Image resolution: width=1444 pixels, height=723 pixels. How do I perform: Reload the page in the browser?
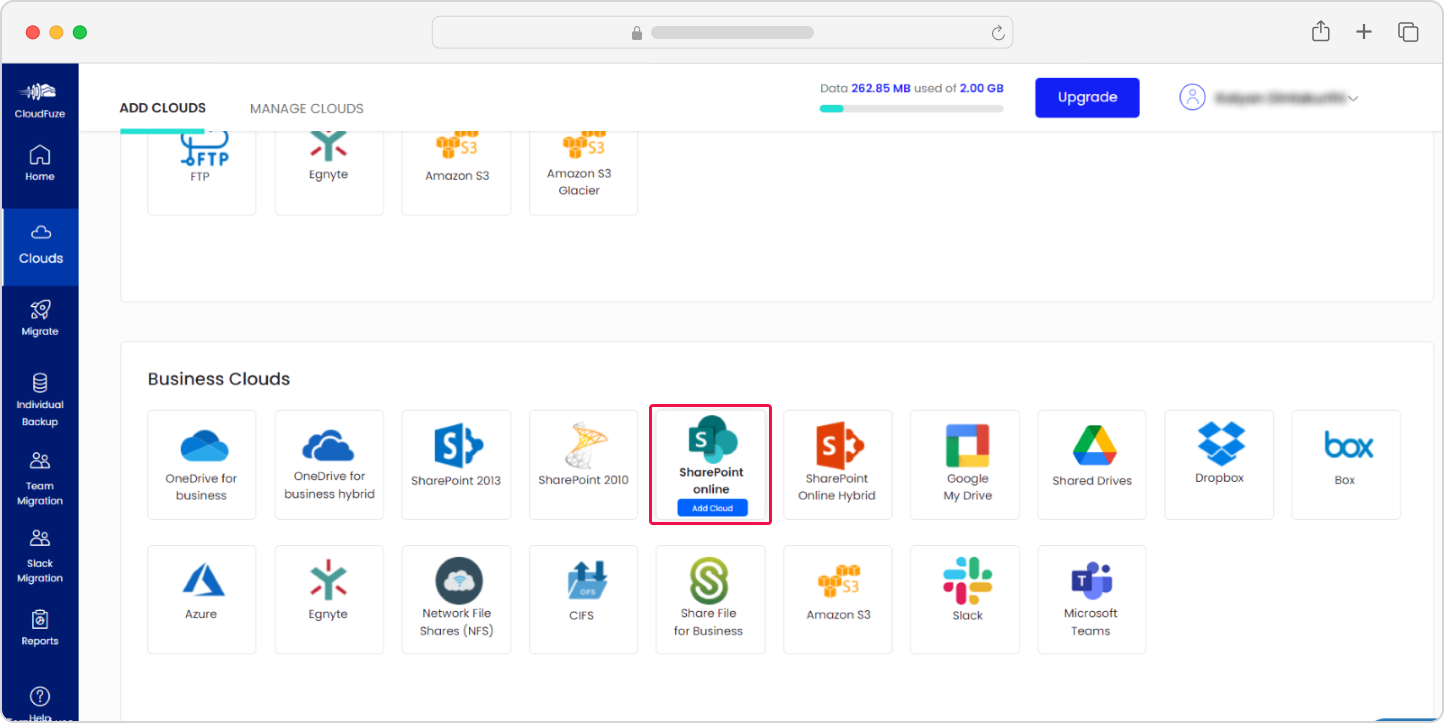click(x=997, y=33)
